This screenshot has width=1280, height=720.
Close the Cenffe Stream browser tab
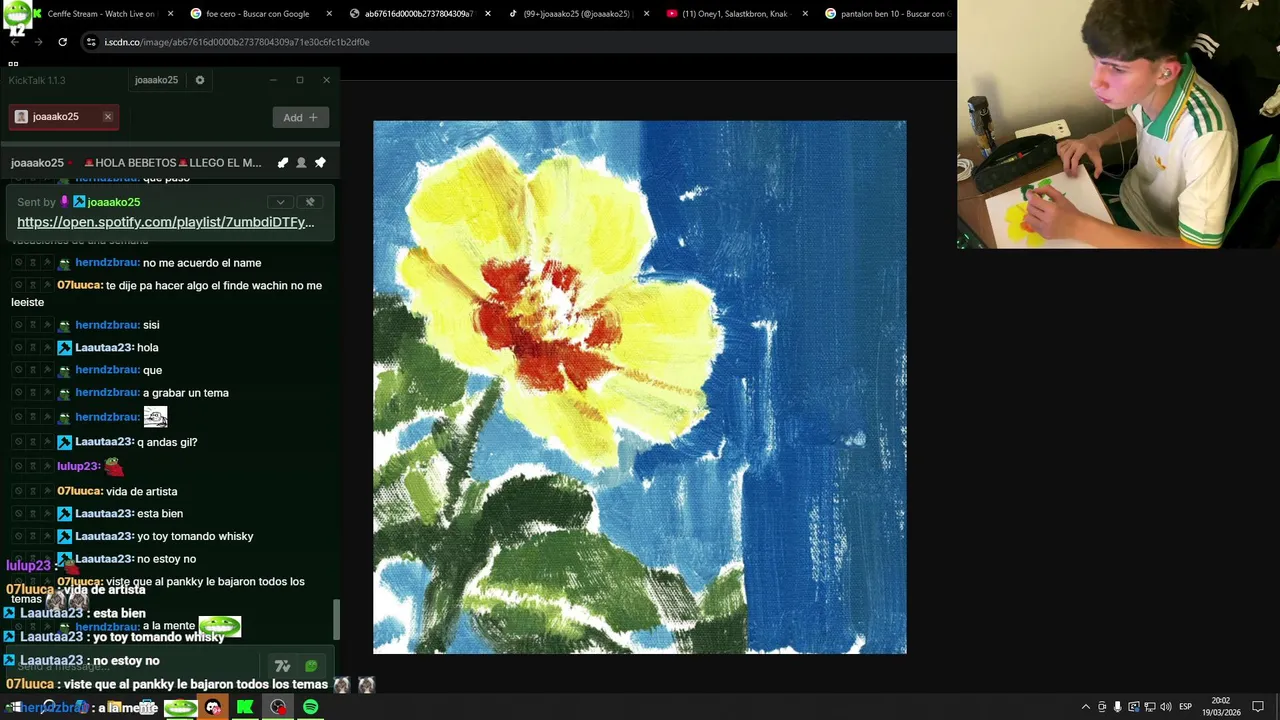pyautogui.click(x=170, y=14)
